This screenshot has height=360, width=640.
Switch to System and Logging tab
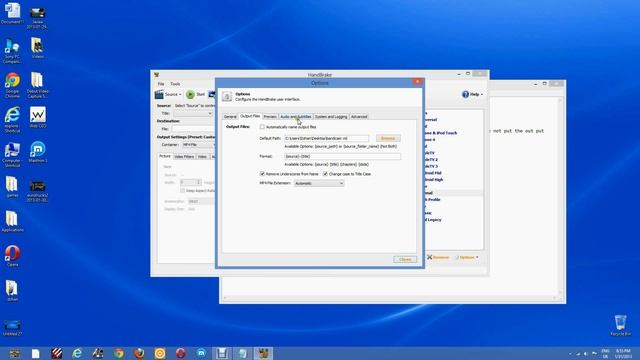[x=331, y=117]
